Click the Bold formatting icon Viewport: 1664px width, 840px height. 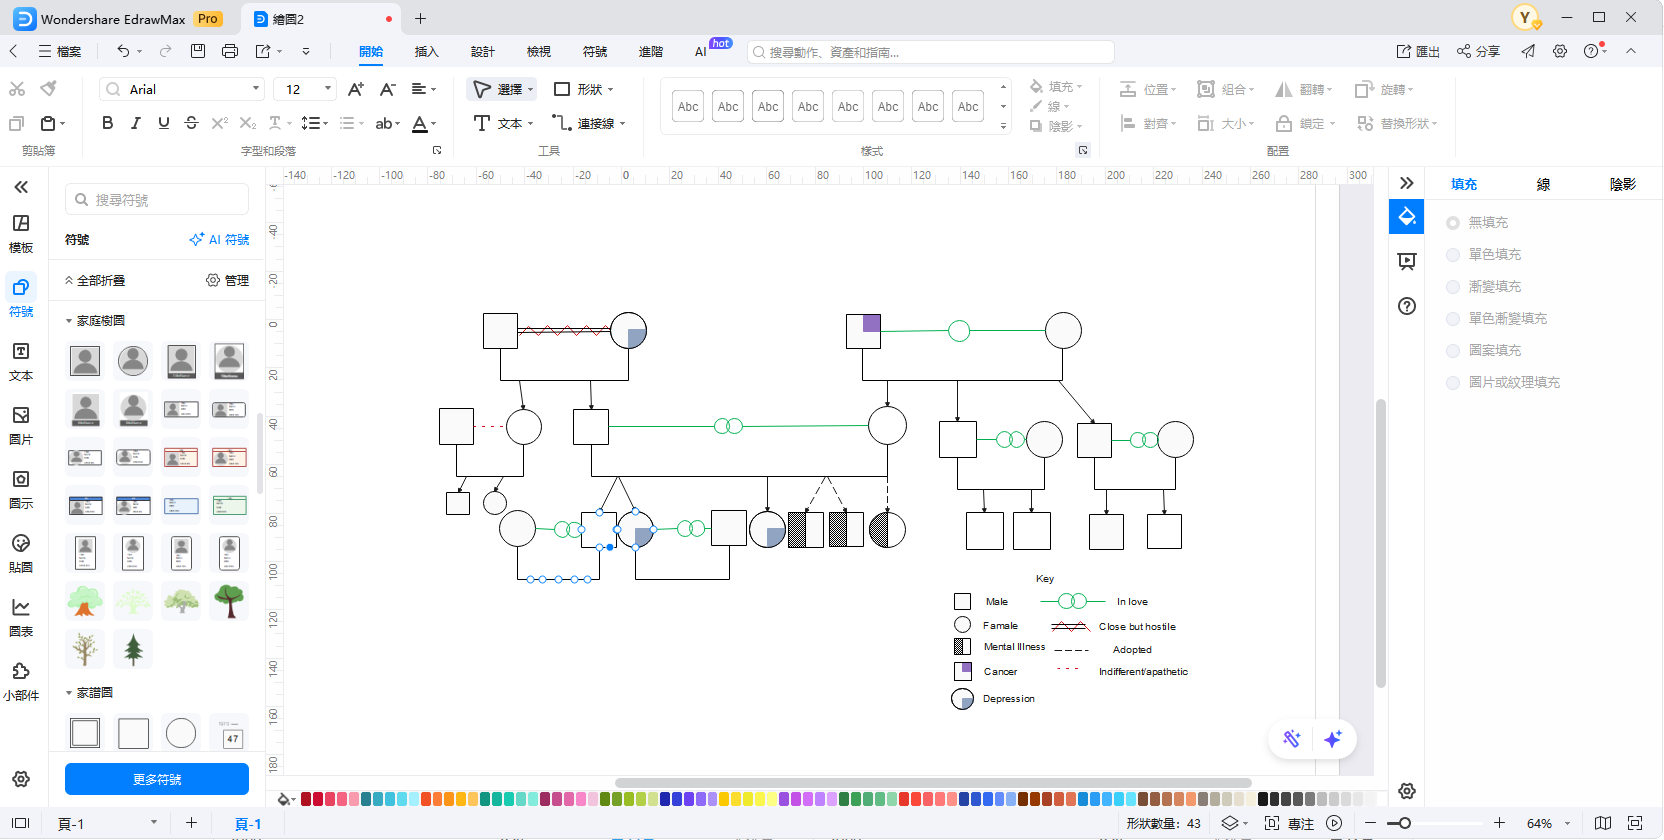tap(108, 123)
